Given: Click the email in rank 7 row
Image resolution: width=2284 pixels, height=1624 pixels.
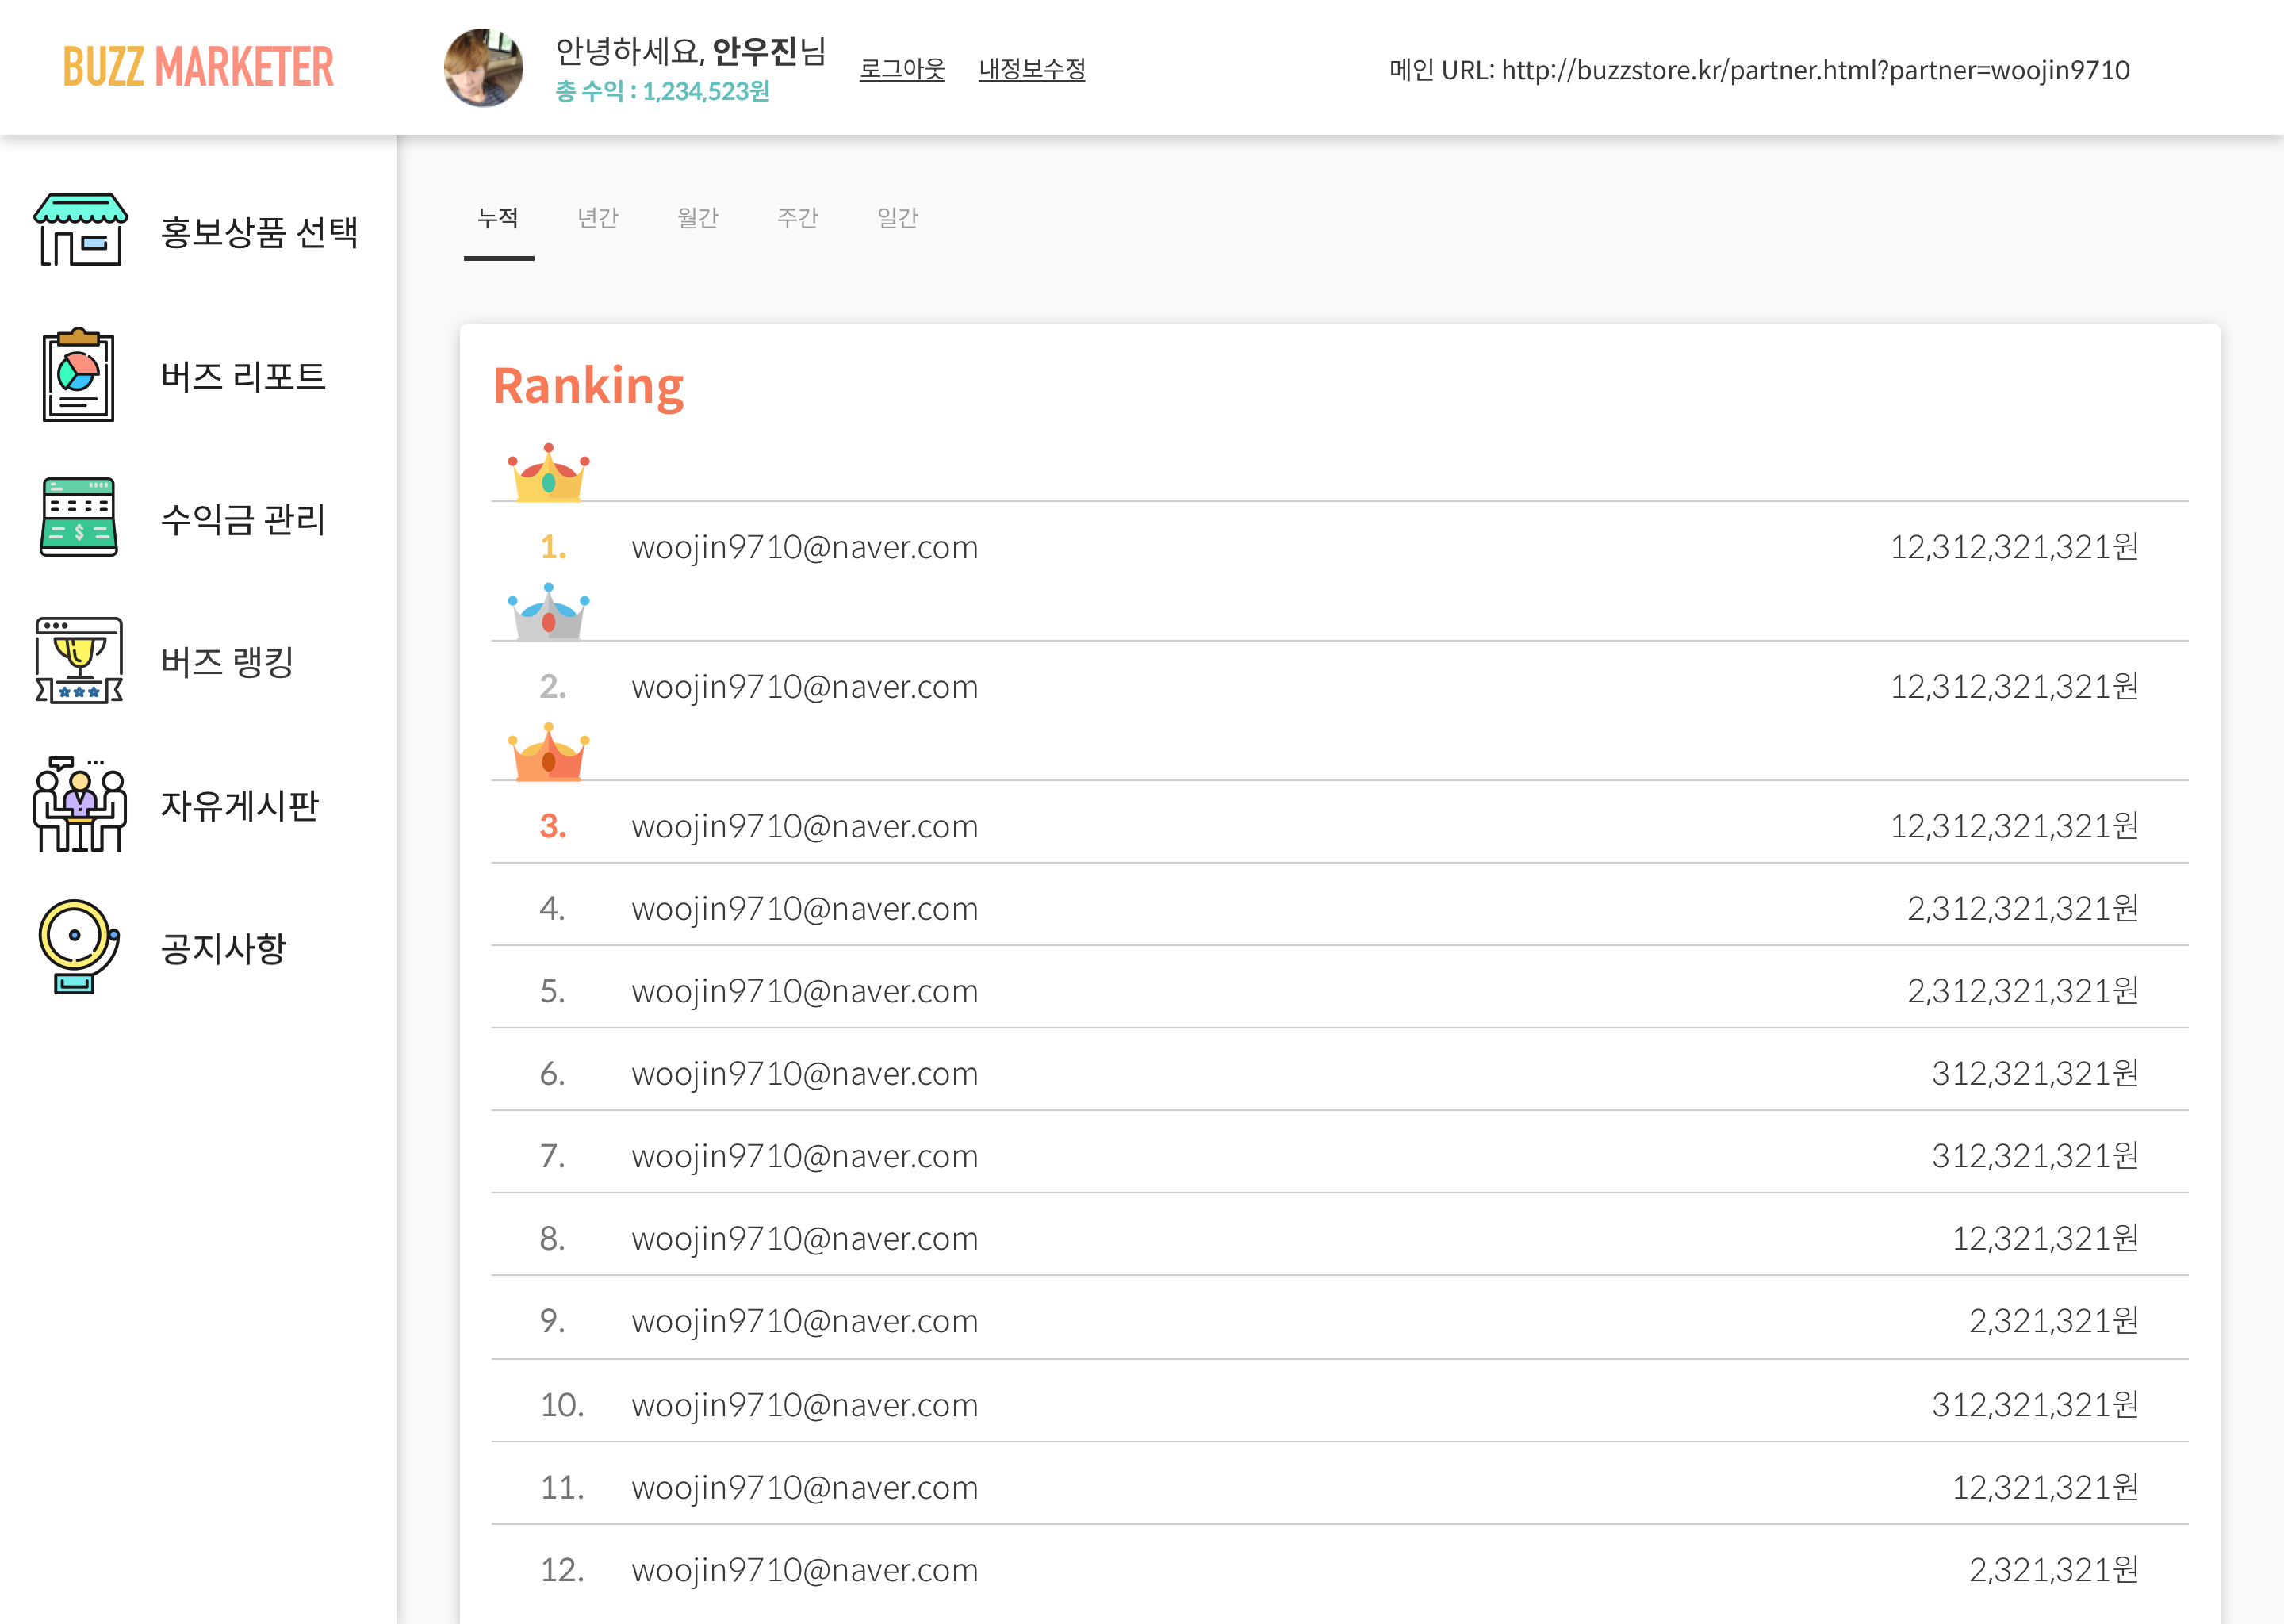Looking at the screenshot, I should [x=805, y=1157].
